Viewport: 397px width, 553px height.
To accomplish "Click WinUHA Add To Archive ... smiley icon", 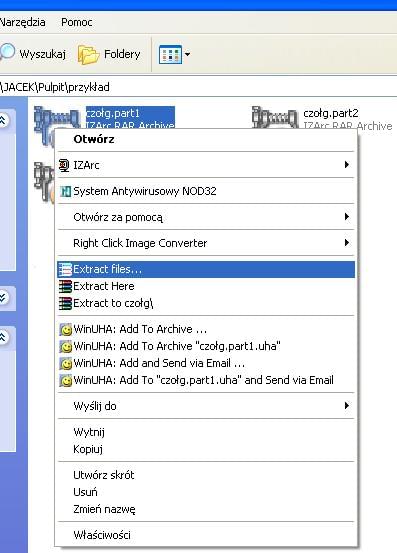I will click(66, 329).
